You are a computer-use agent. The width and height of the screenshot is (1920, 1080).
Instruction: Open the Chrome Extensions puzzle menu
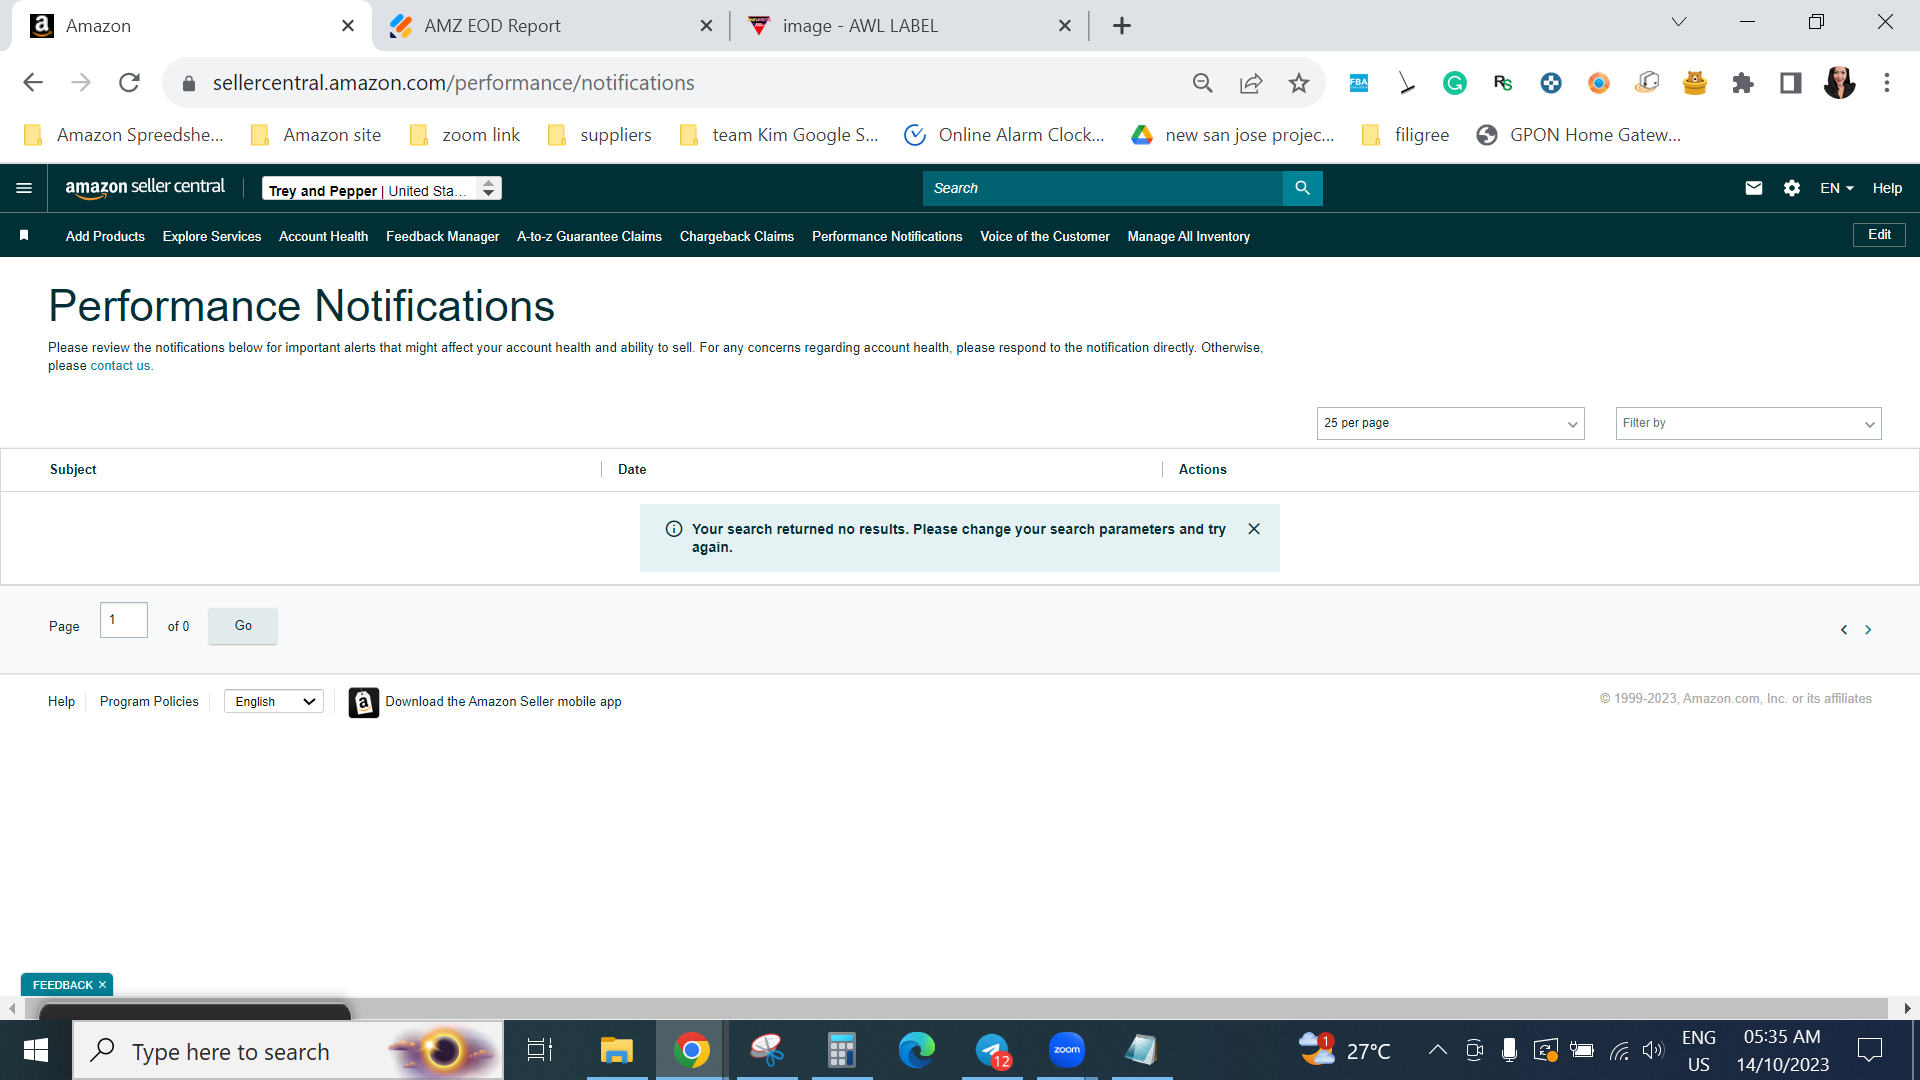click(1743, 83)
